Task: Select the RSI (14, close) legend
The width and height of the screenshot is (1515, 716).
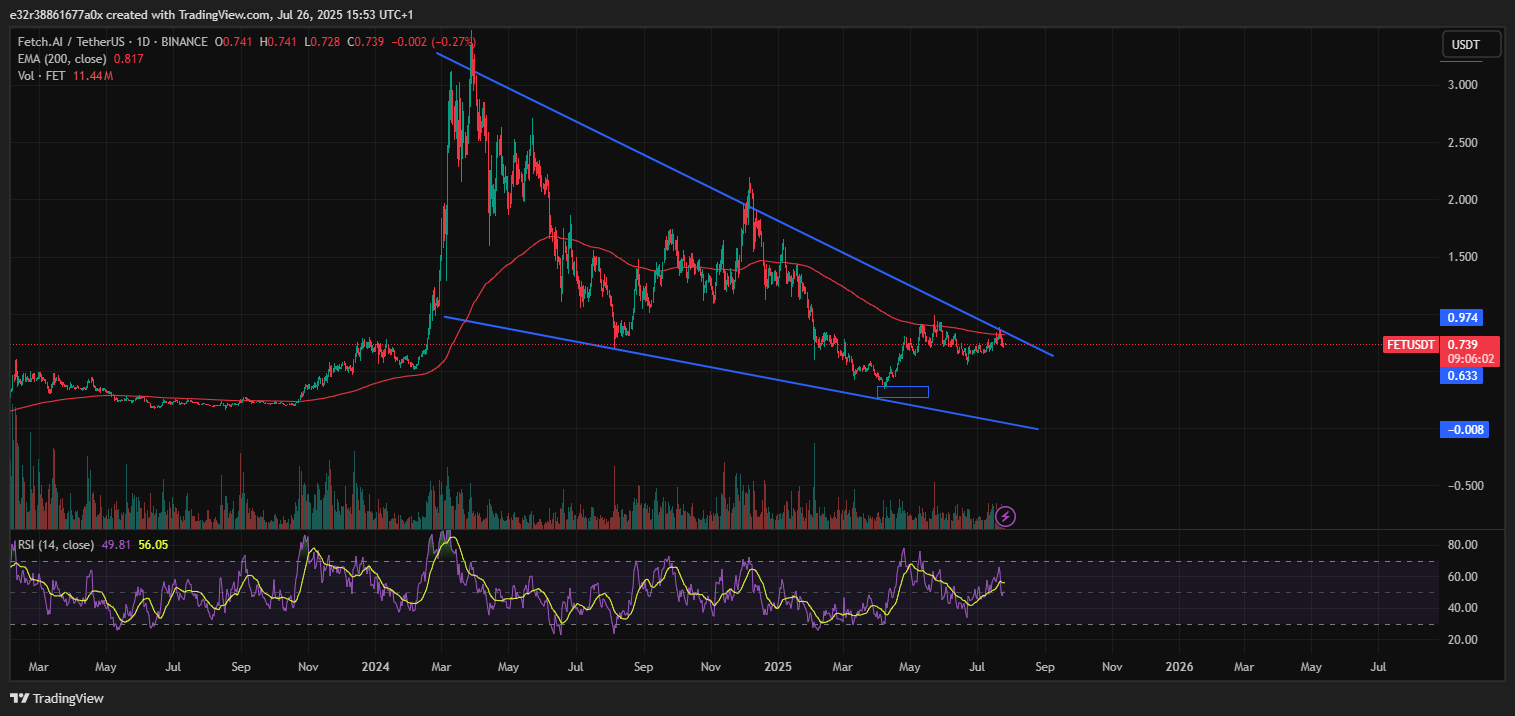Action: tap(55, 545)
